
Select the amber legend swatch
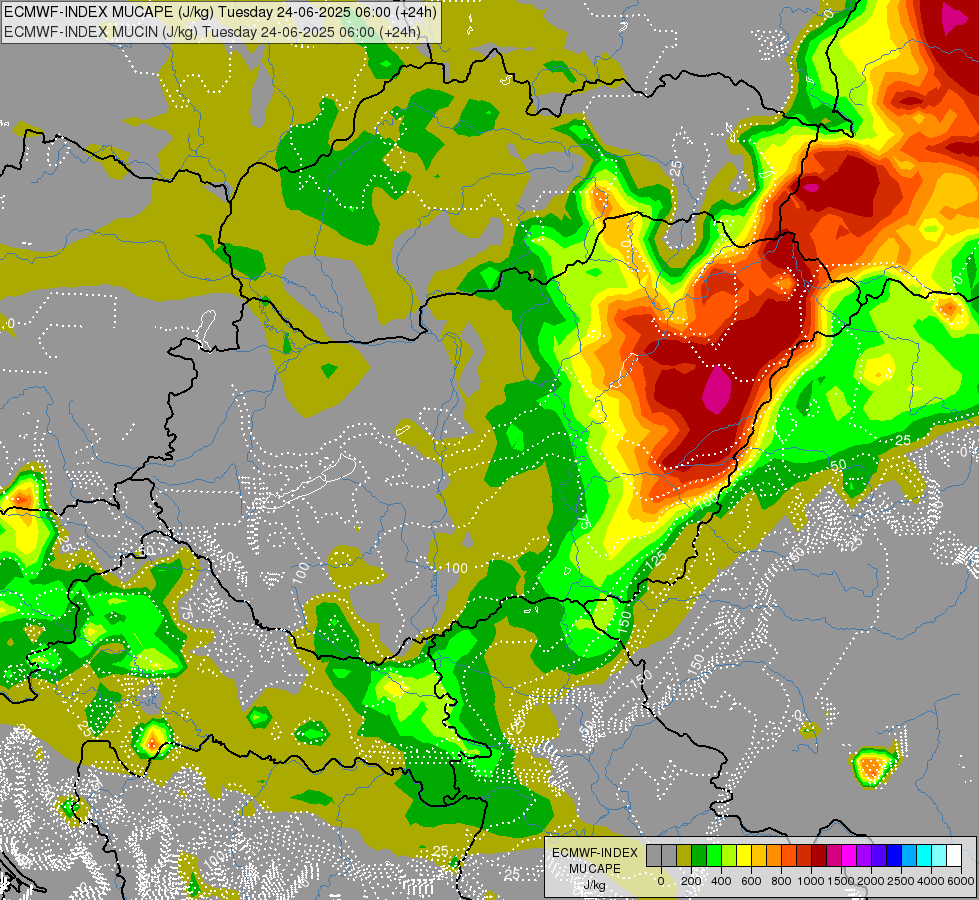[x=760, y=855]
